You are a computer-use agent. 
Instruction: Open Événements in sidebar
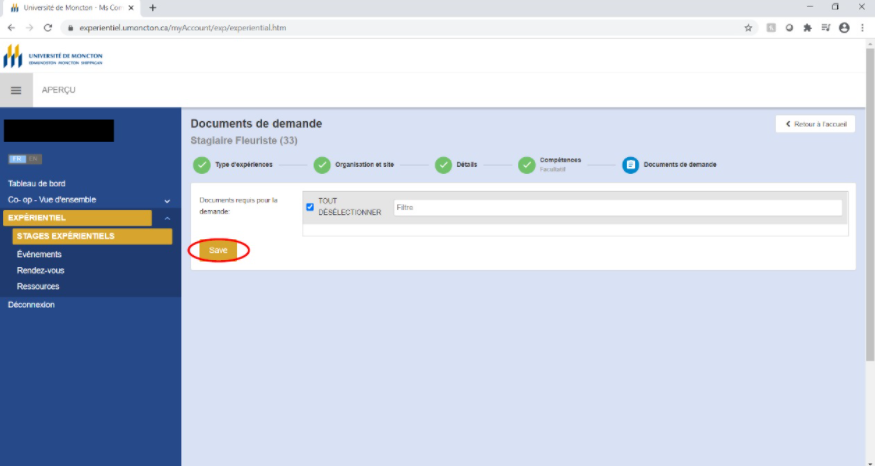[39, 254]
